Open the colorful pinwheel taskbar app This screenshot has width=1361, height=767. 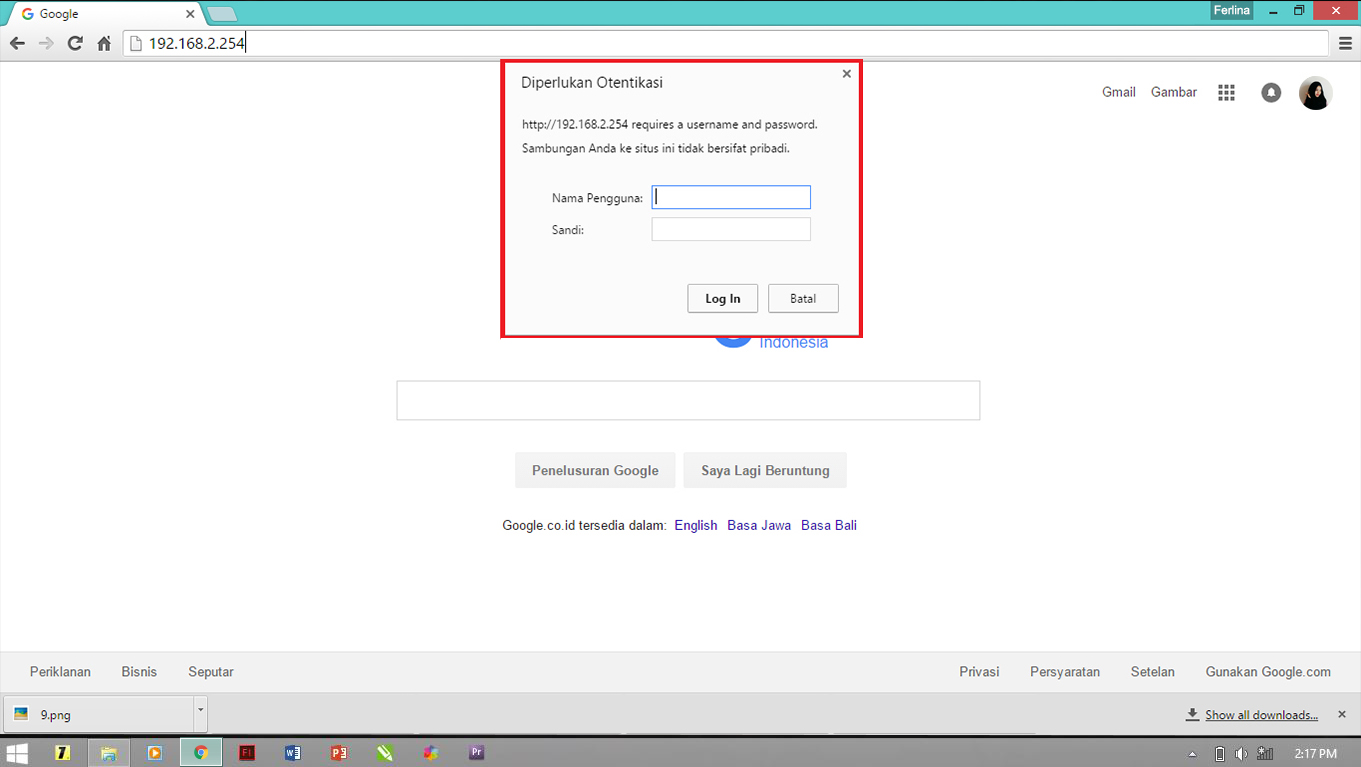pos(431,753)
